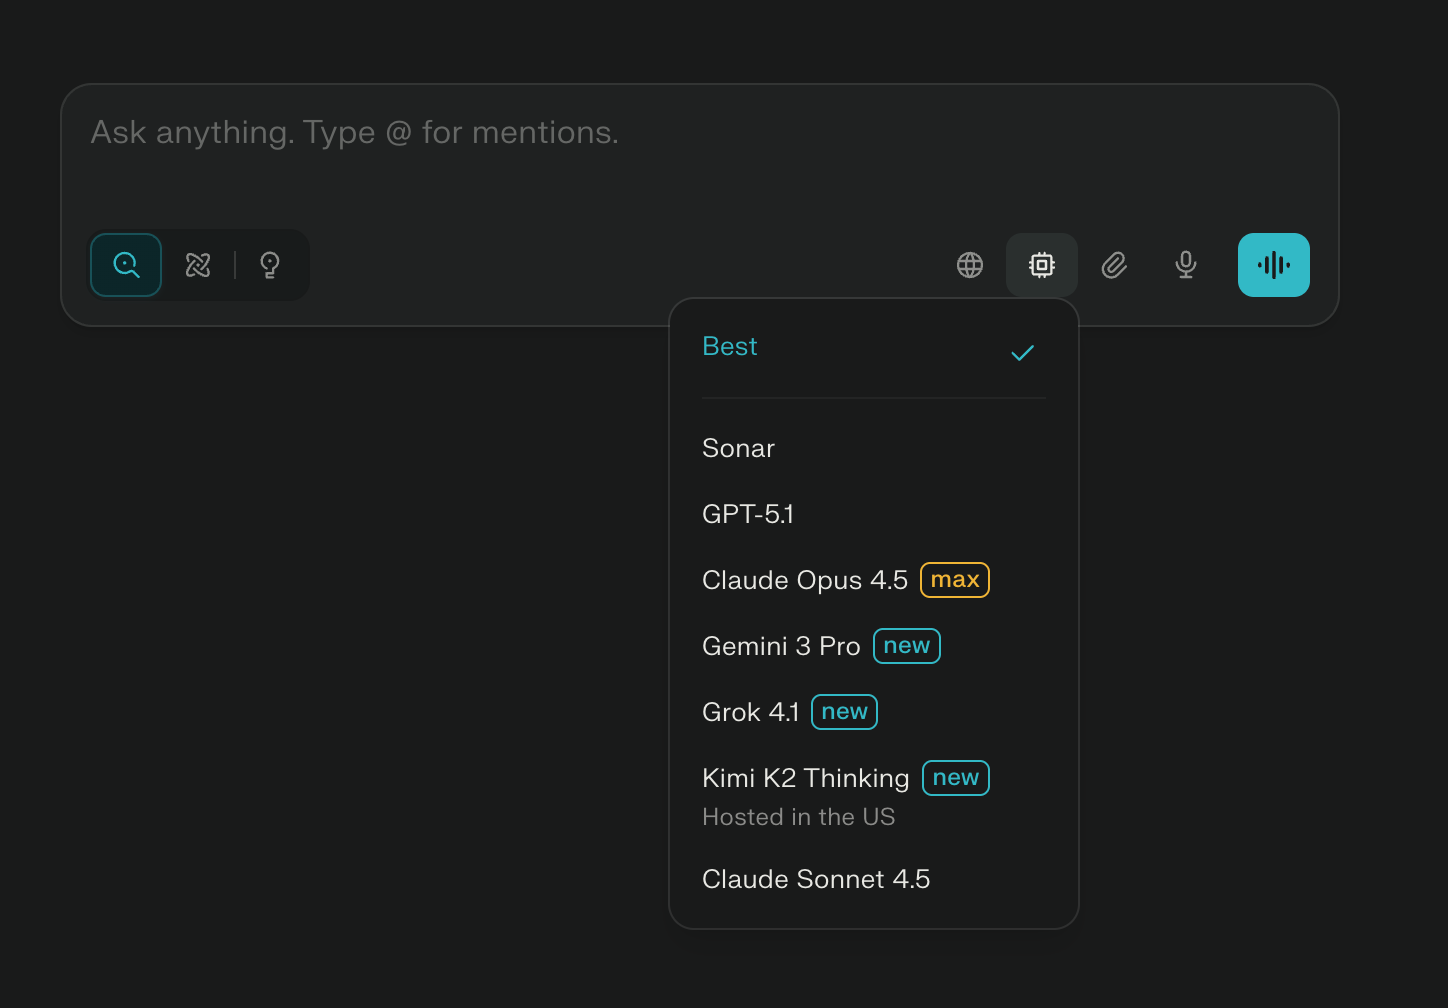Choose Claude Sonnet 4.5 model
Screen dimensions: 1448x1008
874,879
